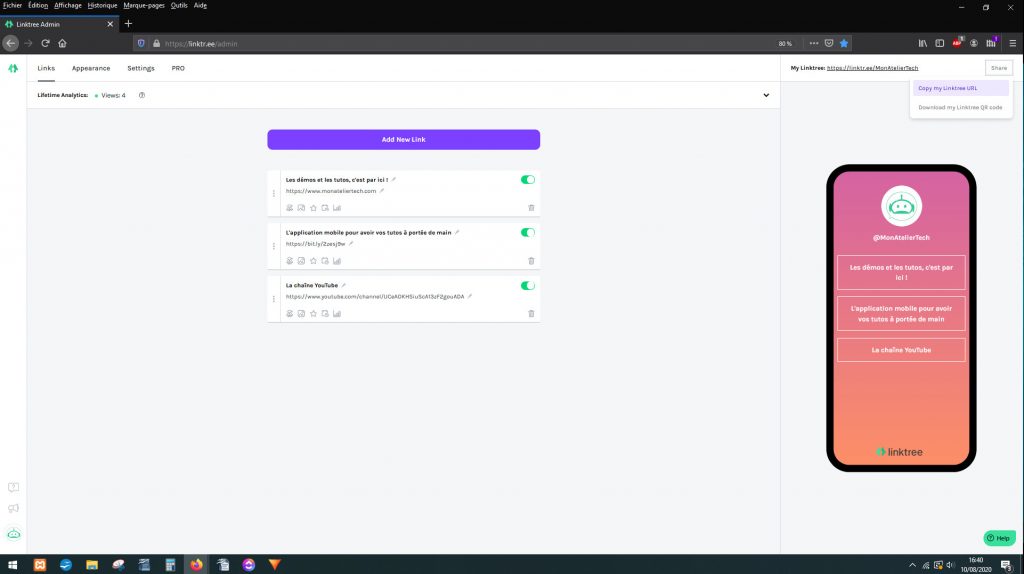Delete the 'L'application mobile' link with trash icon
Screen dimensions: 1024x574
coord(531,261)
